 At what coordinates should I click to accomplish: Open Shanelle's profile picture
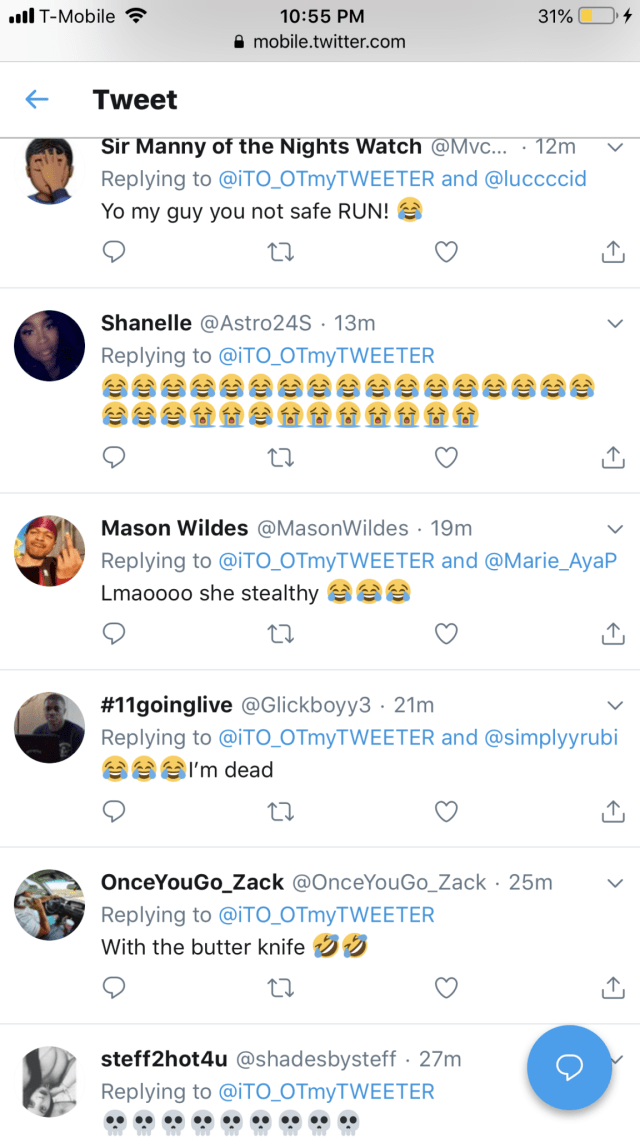(x=50, y=346)
